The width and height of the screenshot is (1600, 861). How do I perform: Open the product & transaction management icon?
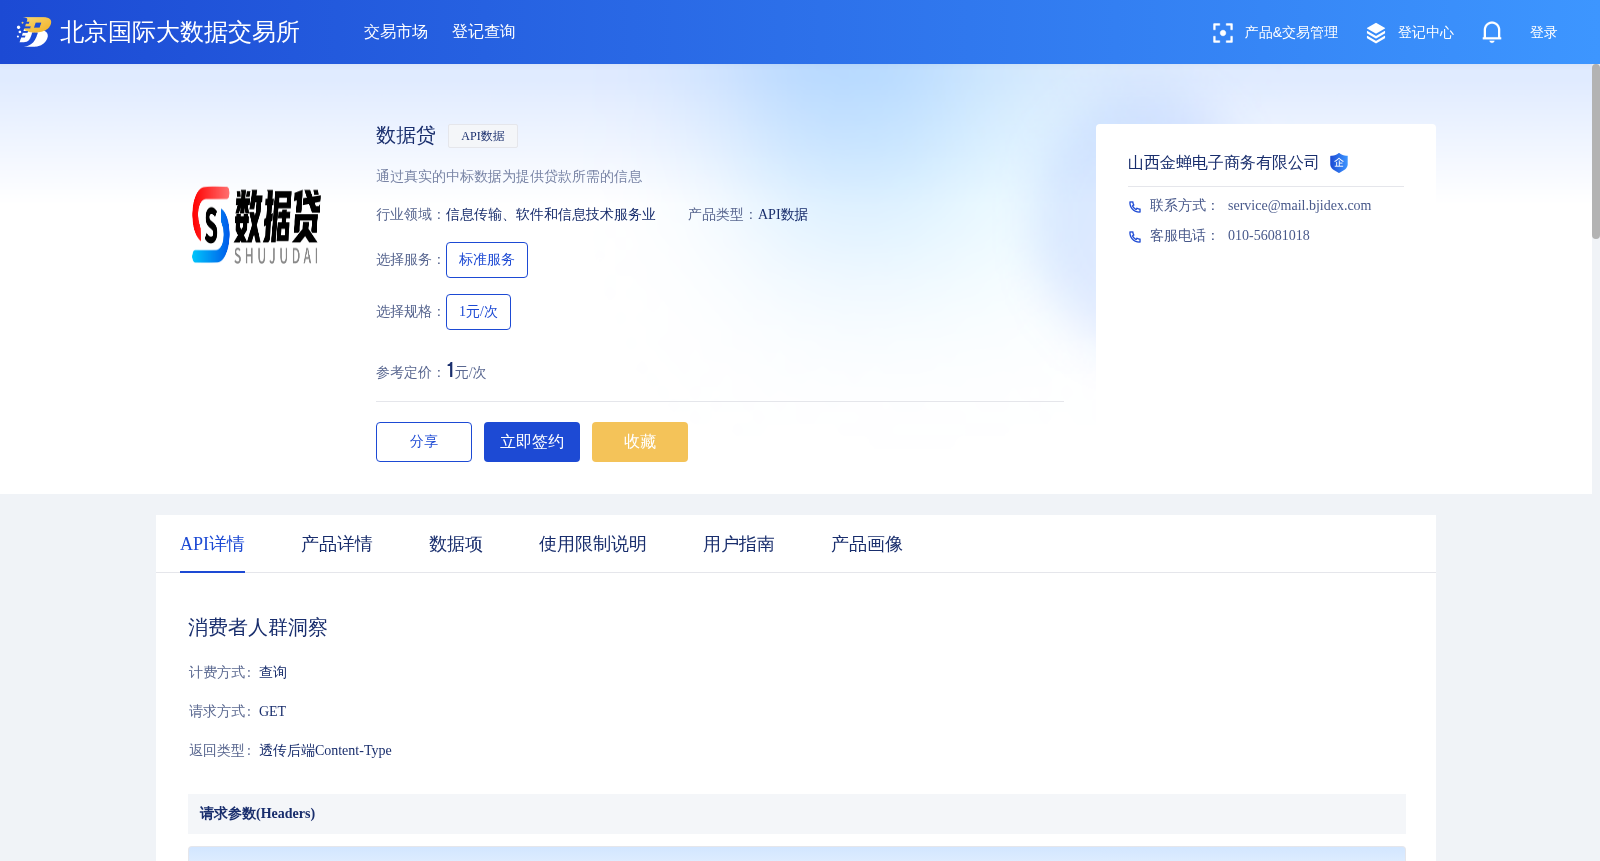pos(1222,33)
